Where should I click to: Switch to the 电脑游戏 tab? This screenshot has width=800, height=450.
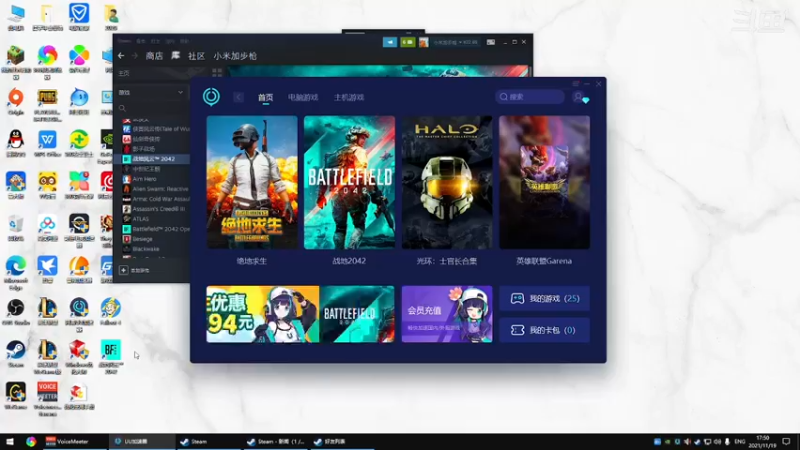tap(303, 97)
